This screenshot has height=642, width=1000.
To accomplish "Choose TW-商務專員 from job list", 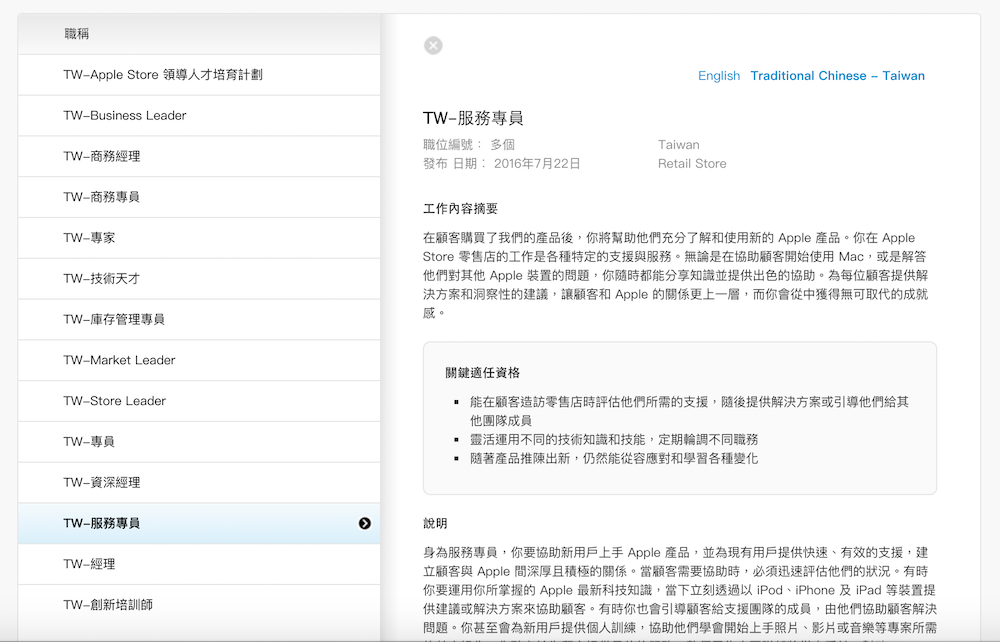I will coord(102,197).
